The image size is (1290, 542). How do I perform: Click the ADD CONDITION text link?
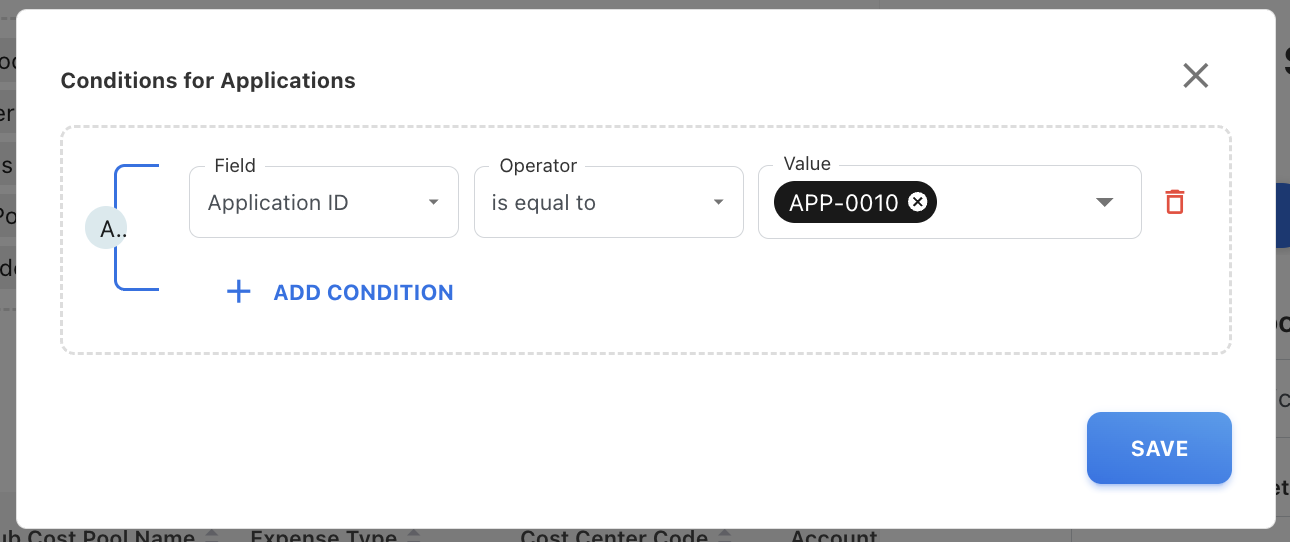pos(363,292)
